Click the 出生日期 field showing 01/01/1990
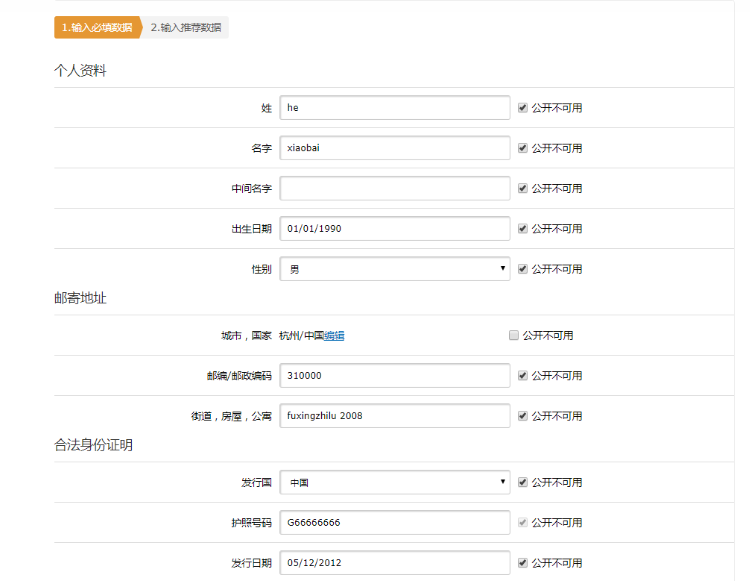 395,229
